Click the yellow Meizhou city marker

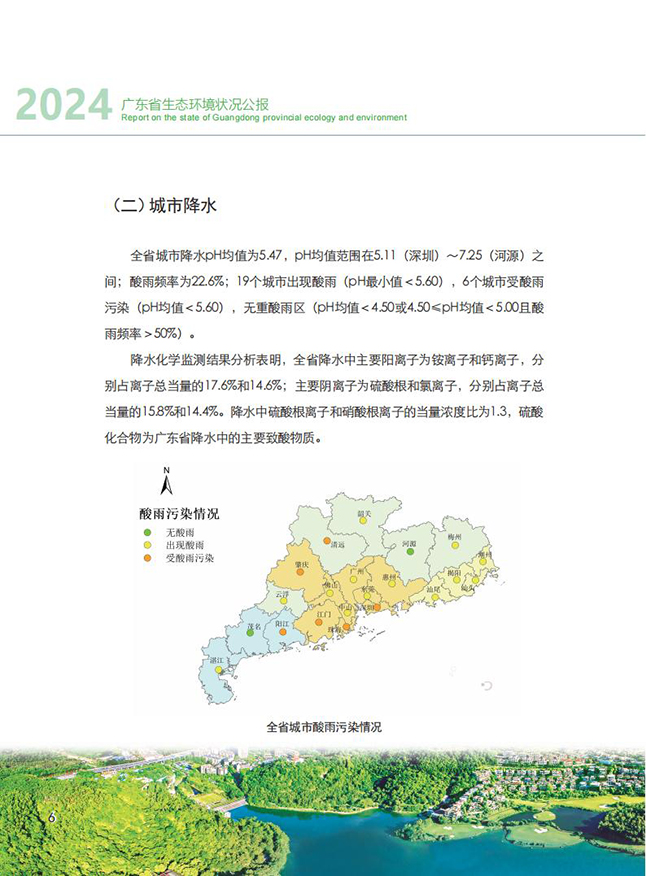coord(453,546)
